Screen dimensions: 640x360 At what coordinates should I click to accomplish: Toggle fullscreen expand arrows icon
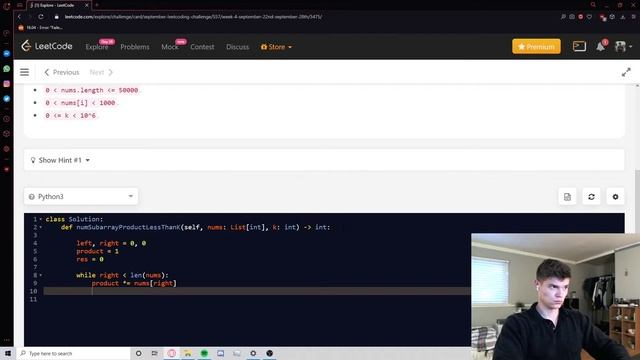626,72
